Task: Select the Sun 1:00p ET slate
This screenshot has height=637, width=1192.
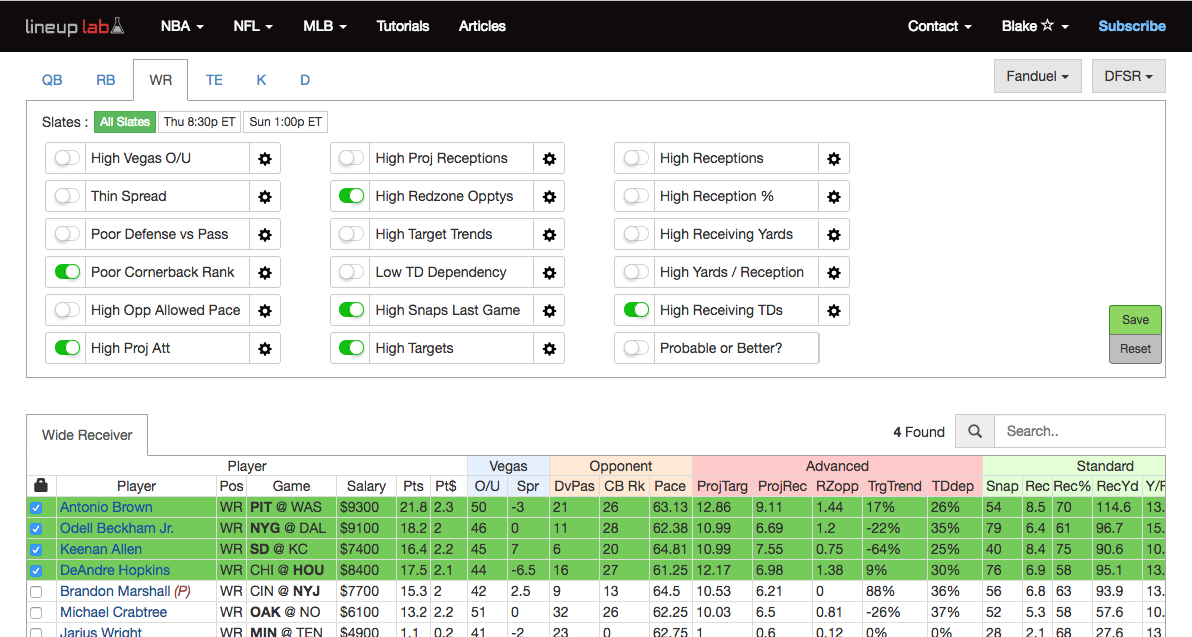Action: (x=286, y=122)
